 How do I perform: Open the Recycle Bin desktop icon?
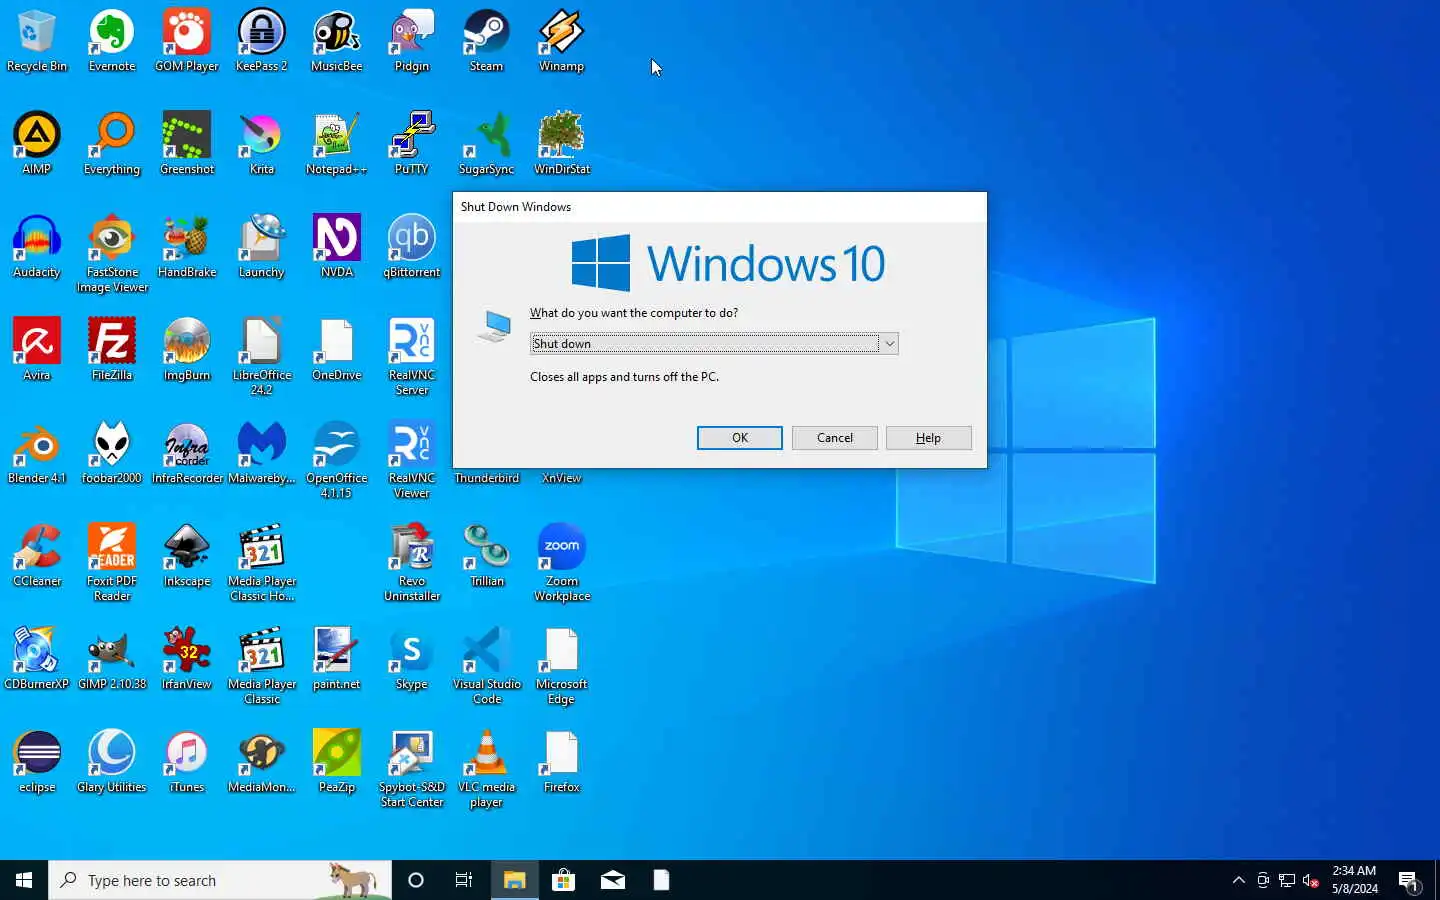click(x=37, y=41)
